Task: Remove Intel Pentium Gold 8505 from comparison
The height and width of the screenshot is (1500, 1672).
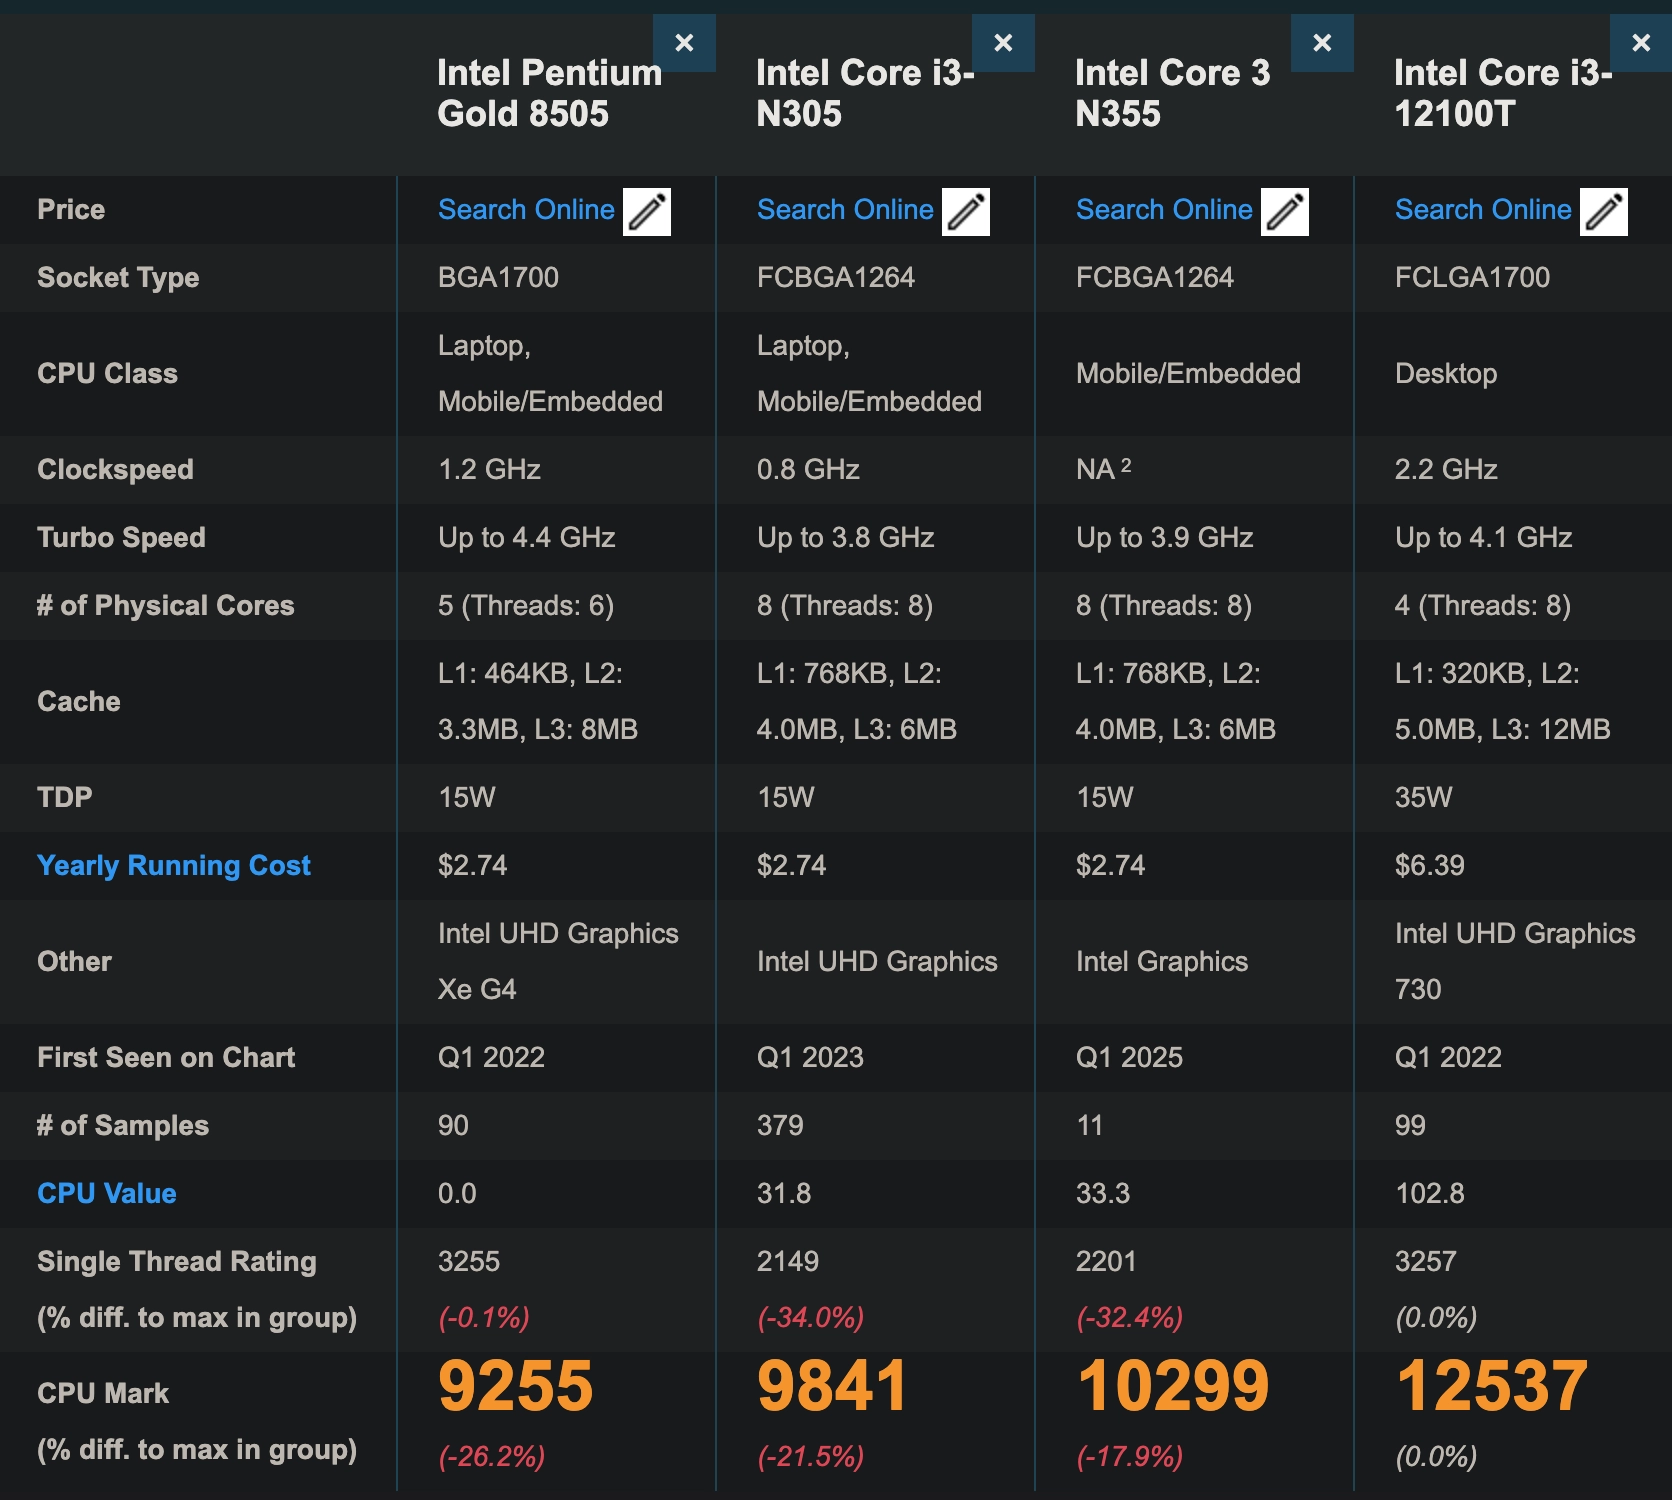Action: pyautogui.click(x=684, y=43)
